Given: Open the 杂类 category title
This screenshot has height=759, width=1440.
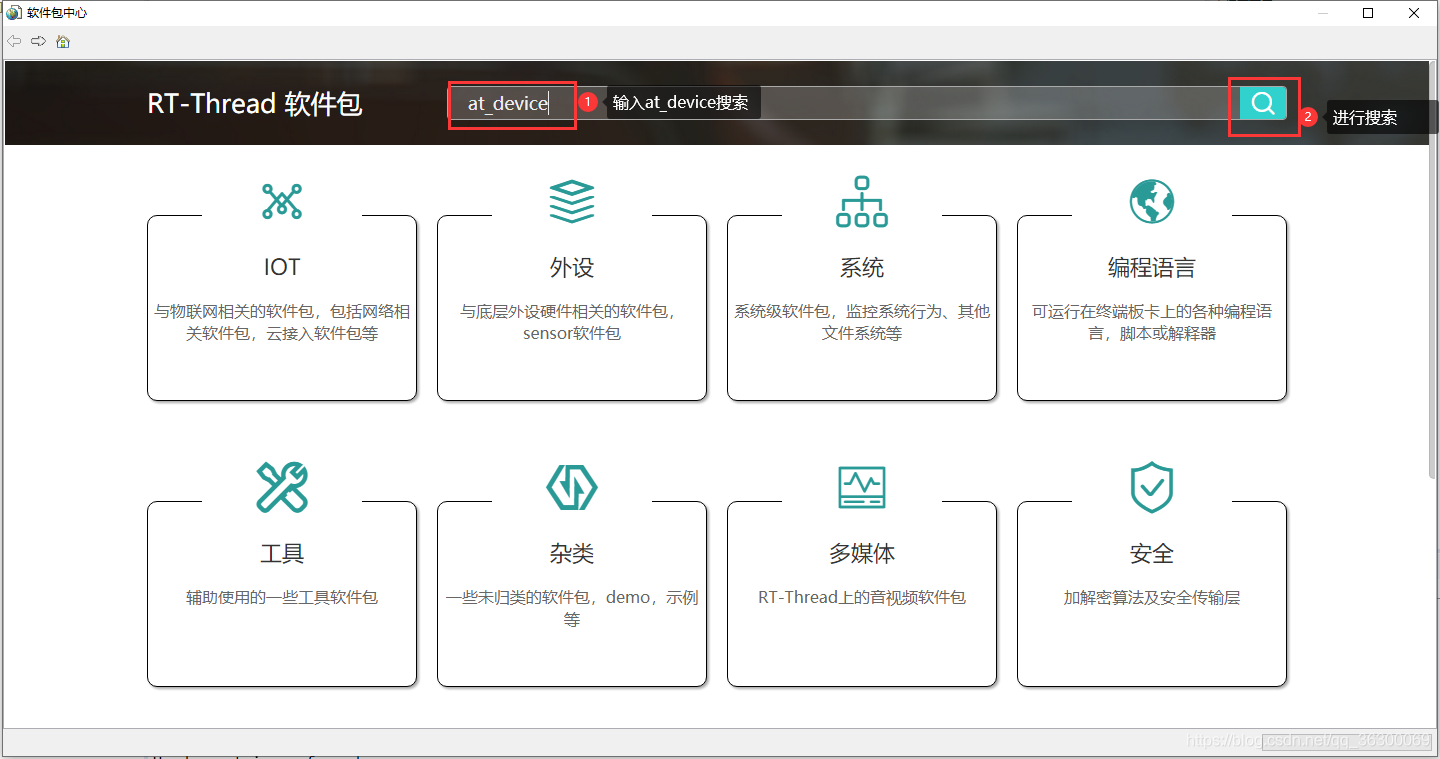Looking at the screenshot, I should (x=572, y=553).
